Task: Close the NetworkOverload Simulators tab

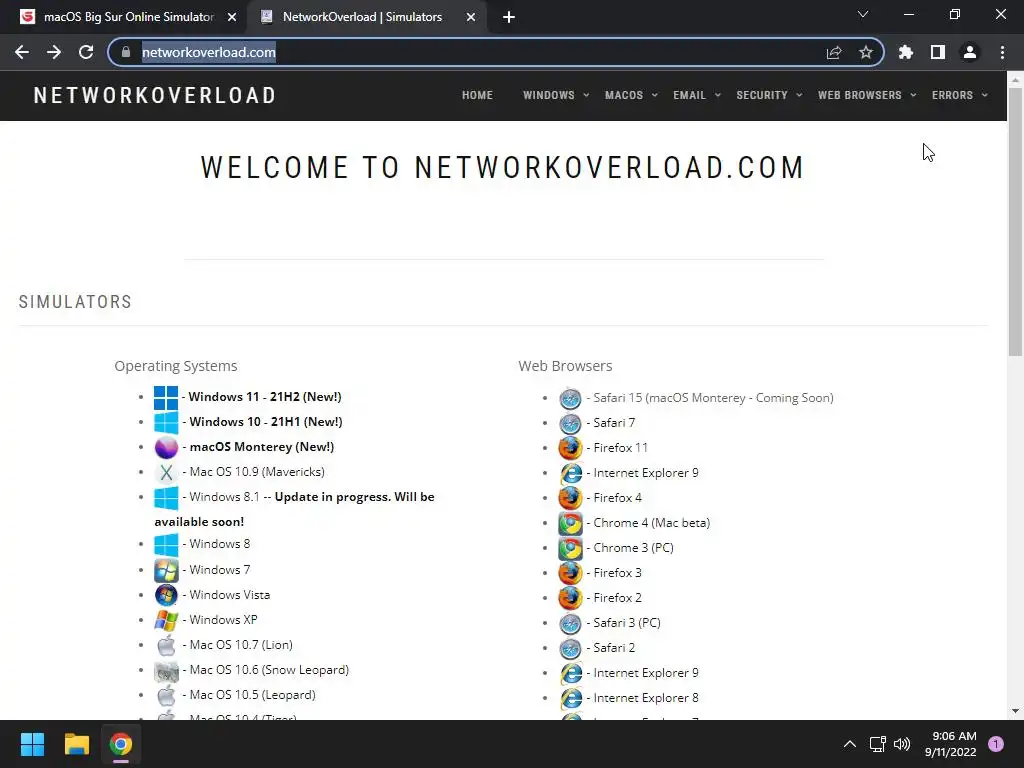Action: [x=471, y=17]
